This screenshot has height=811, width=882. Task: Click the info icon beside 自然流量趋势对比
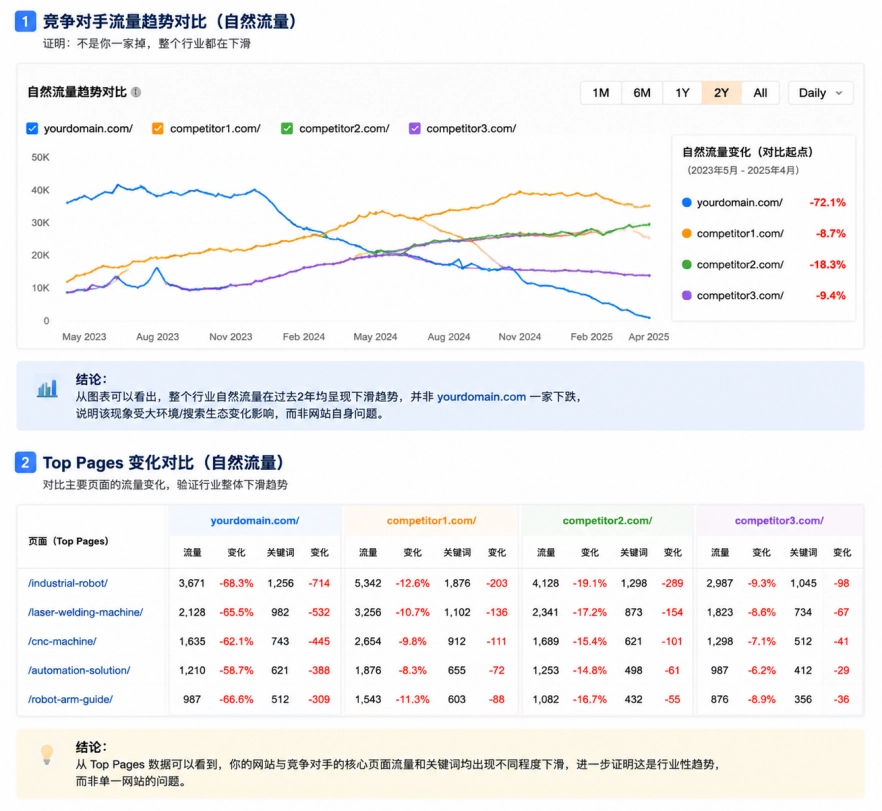click(136, 92)
